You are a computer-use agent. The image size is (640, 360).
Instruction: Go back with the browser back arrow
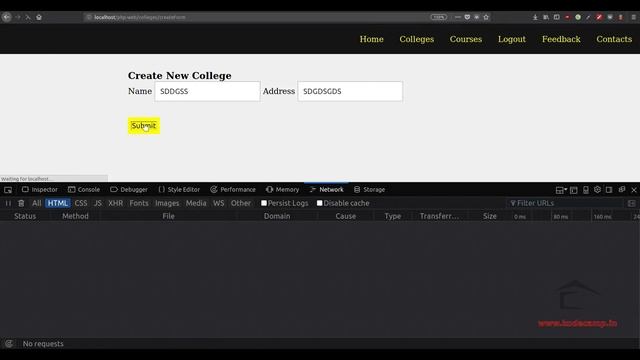(x=7, y=17)
